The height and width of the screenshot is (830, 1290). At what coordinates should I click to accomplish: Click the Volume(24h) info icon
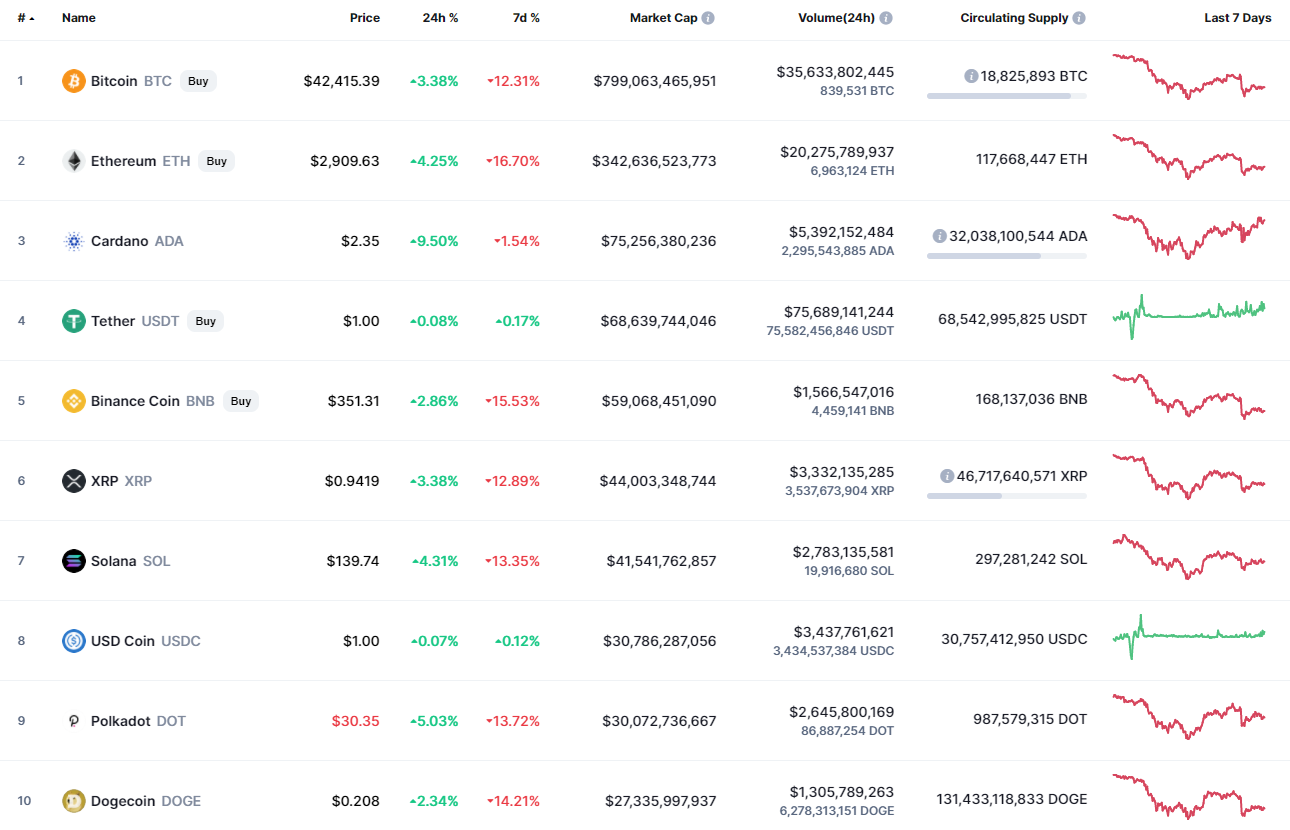886,18
